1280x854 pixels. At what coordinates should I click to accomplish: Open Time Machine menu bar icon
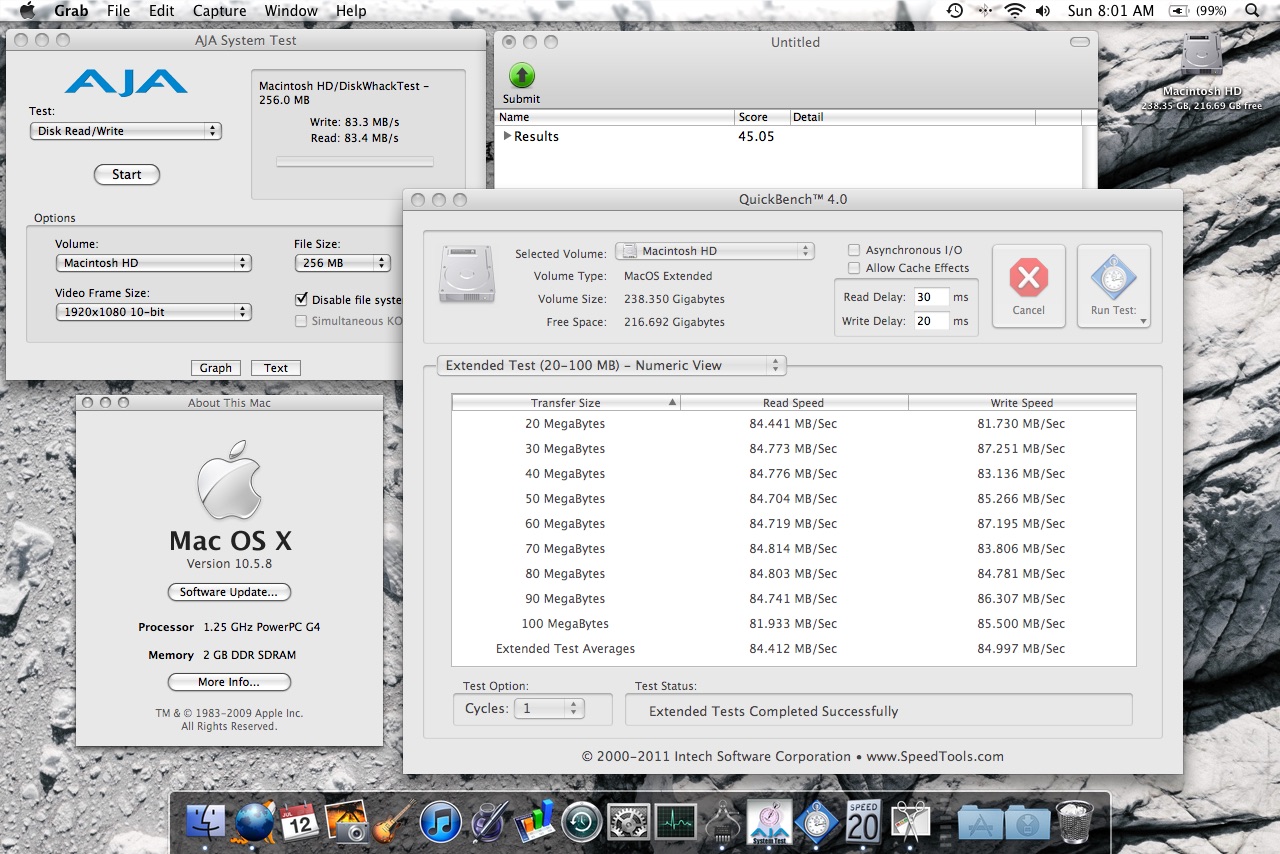tap(955, 11)
